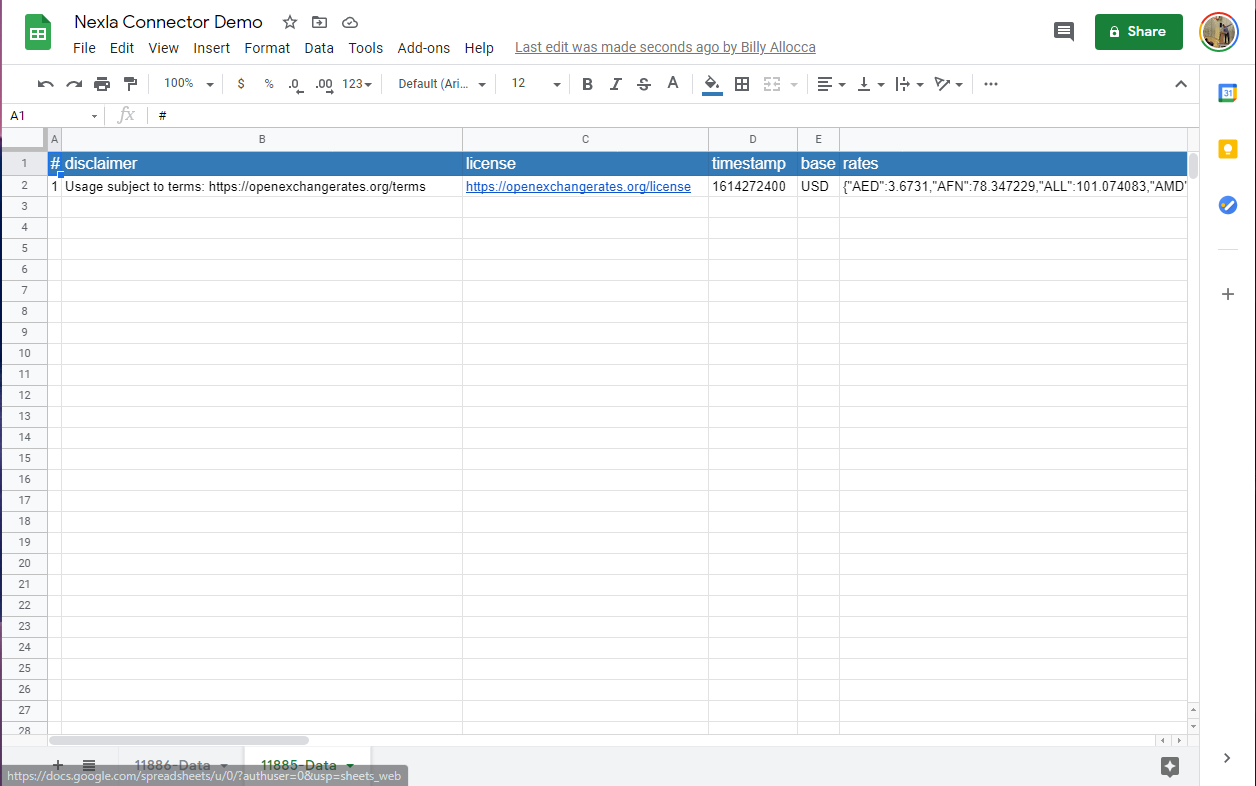This screenshot has height=786, width=1256.
Task: Open Google Tasks side panel
Action: click(1227, 205)
